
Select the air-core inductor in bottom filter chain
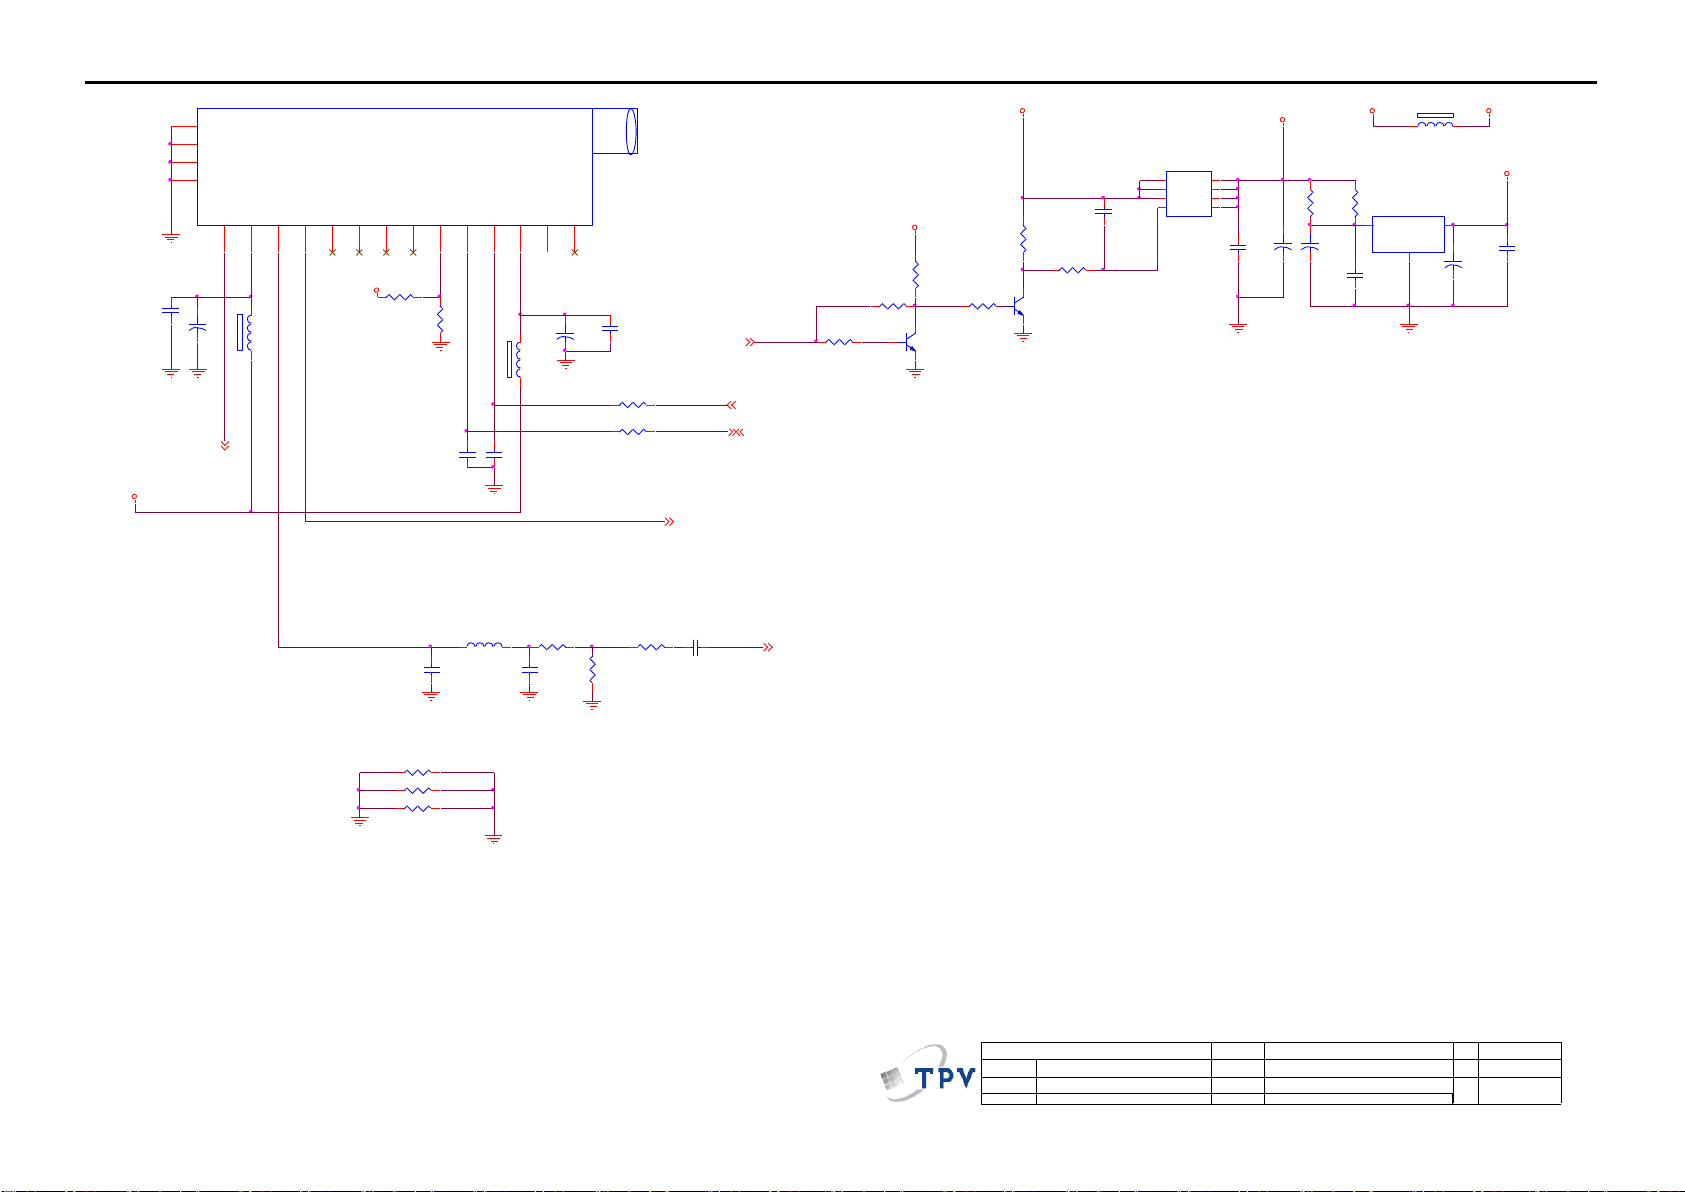tap(484, 646)
